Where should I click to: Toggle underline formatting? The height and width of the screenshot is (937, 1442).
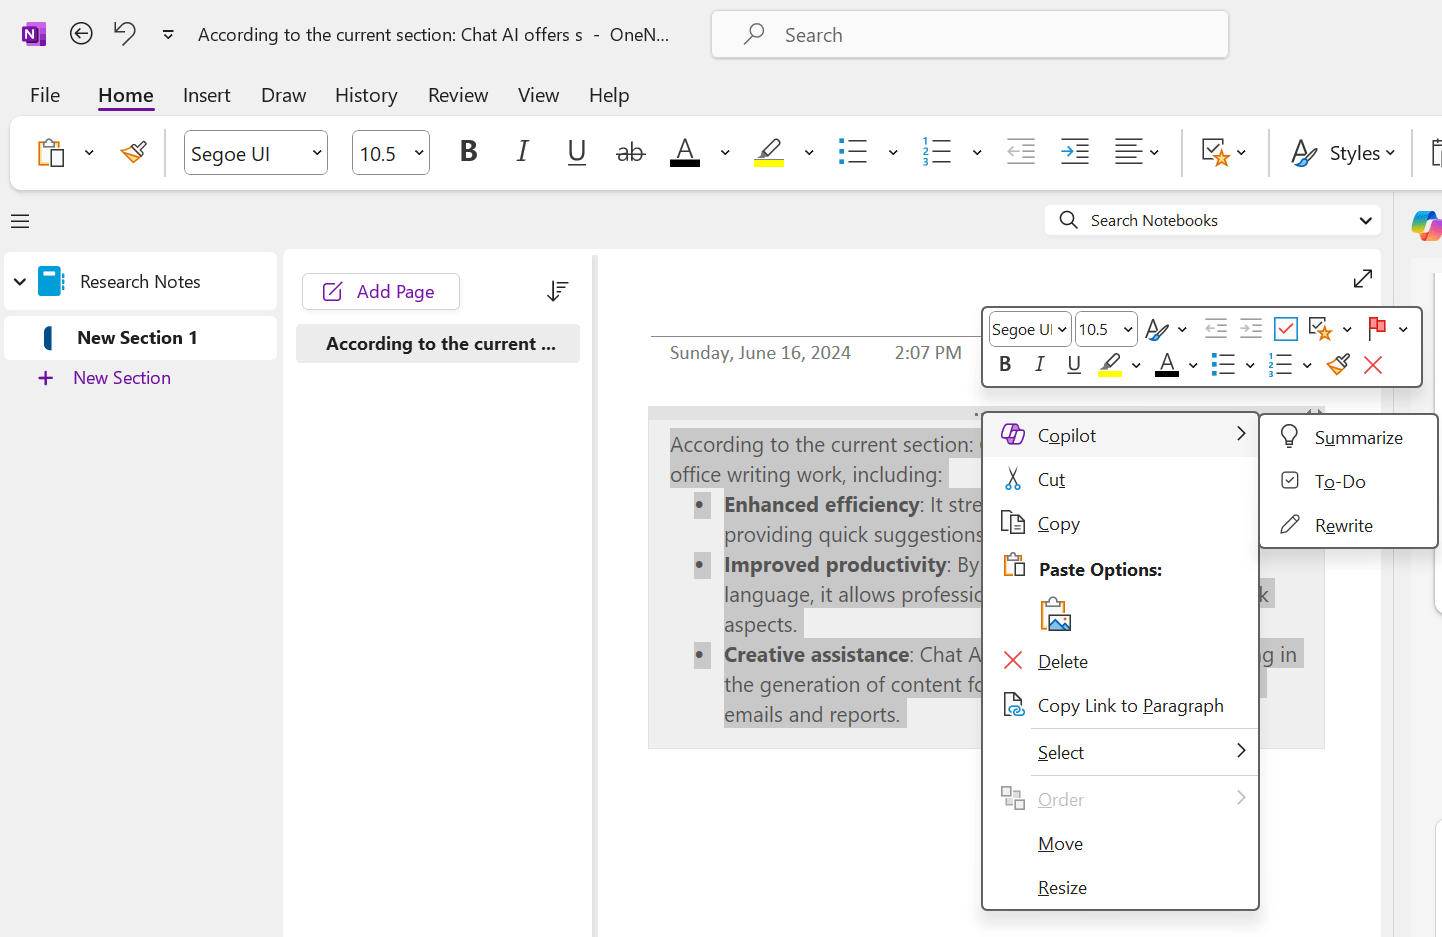(x=576, y=152)
